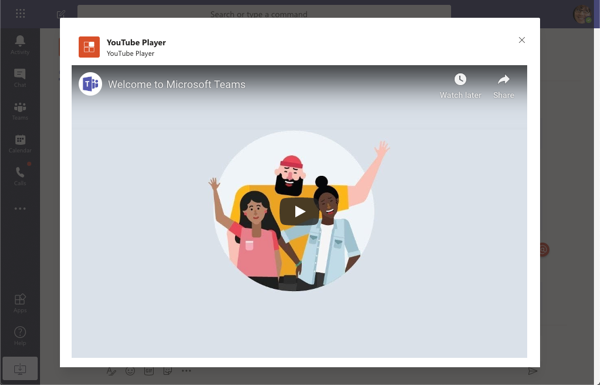Open the Microsoft Teams channel logo

pyautogui.click(x=90, y=84)
